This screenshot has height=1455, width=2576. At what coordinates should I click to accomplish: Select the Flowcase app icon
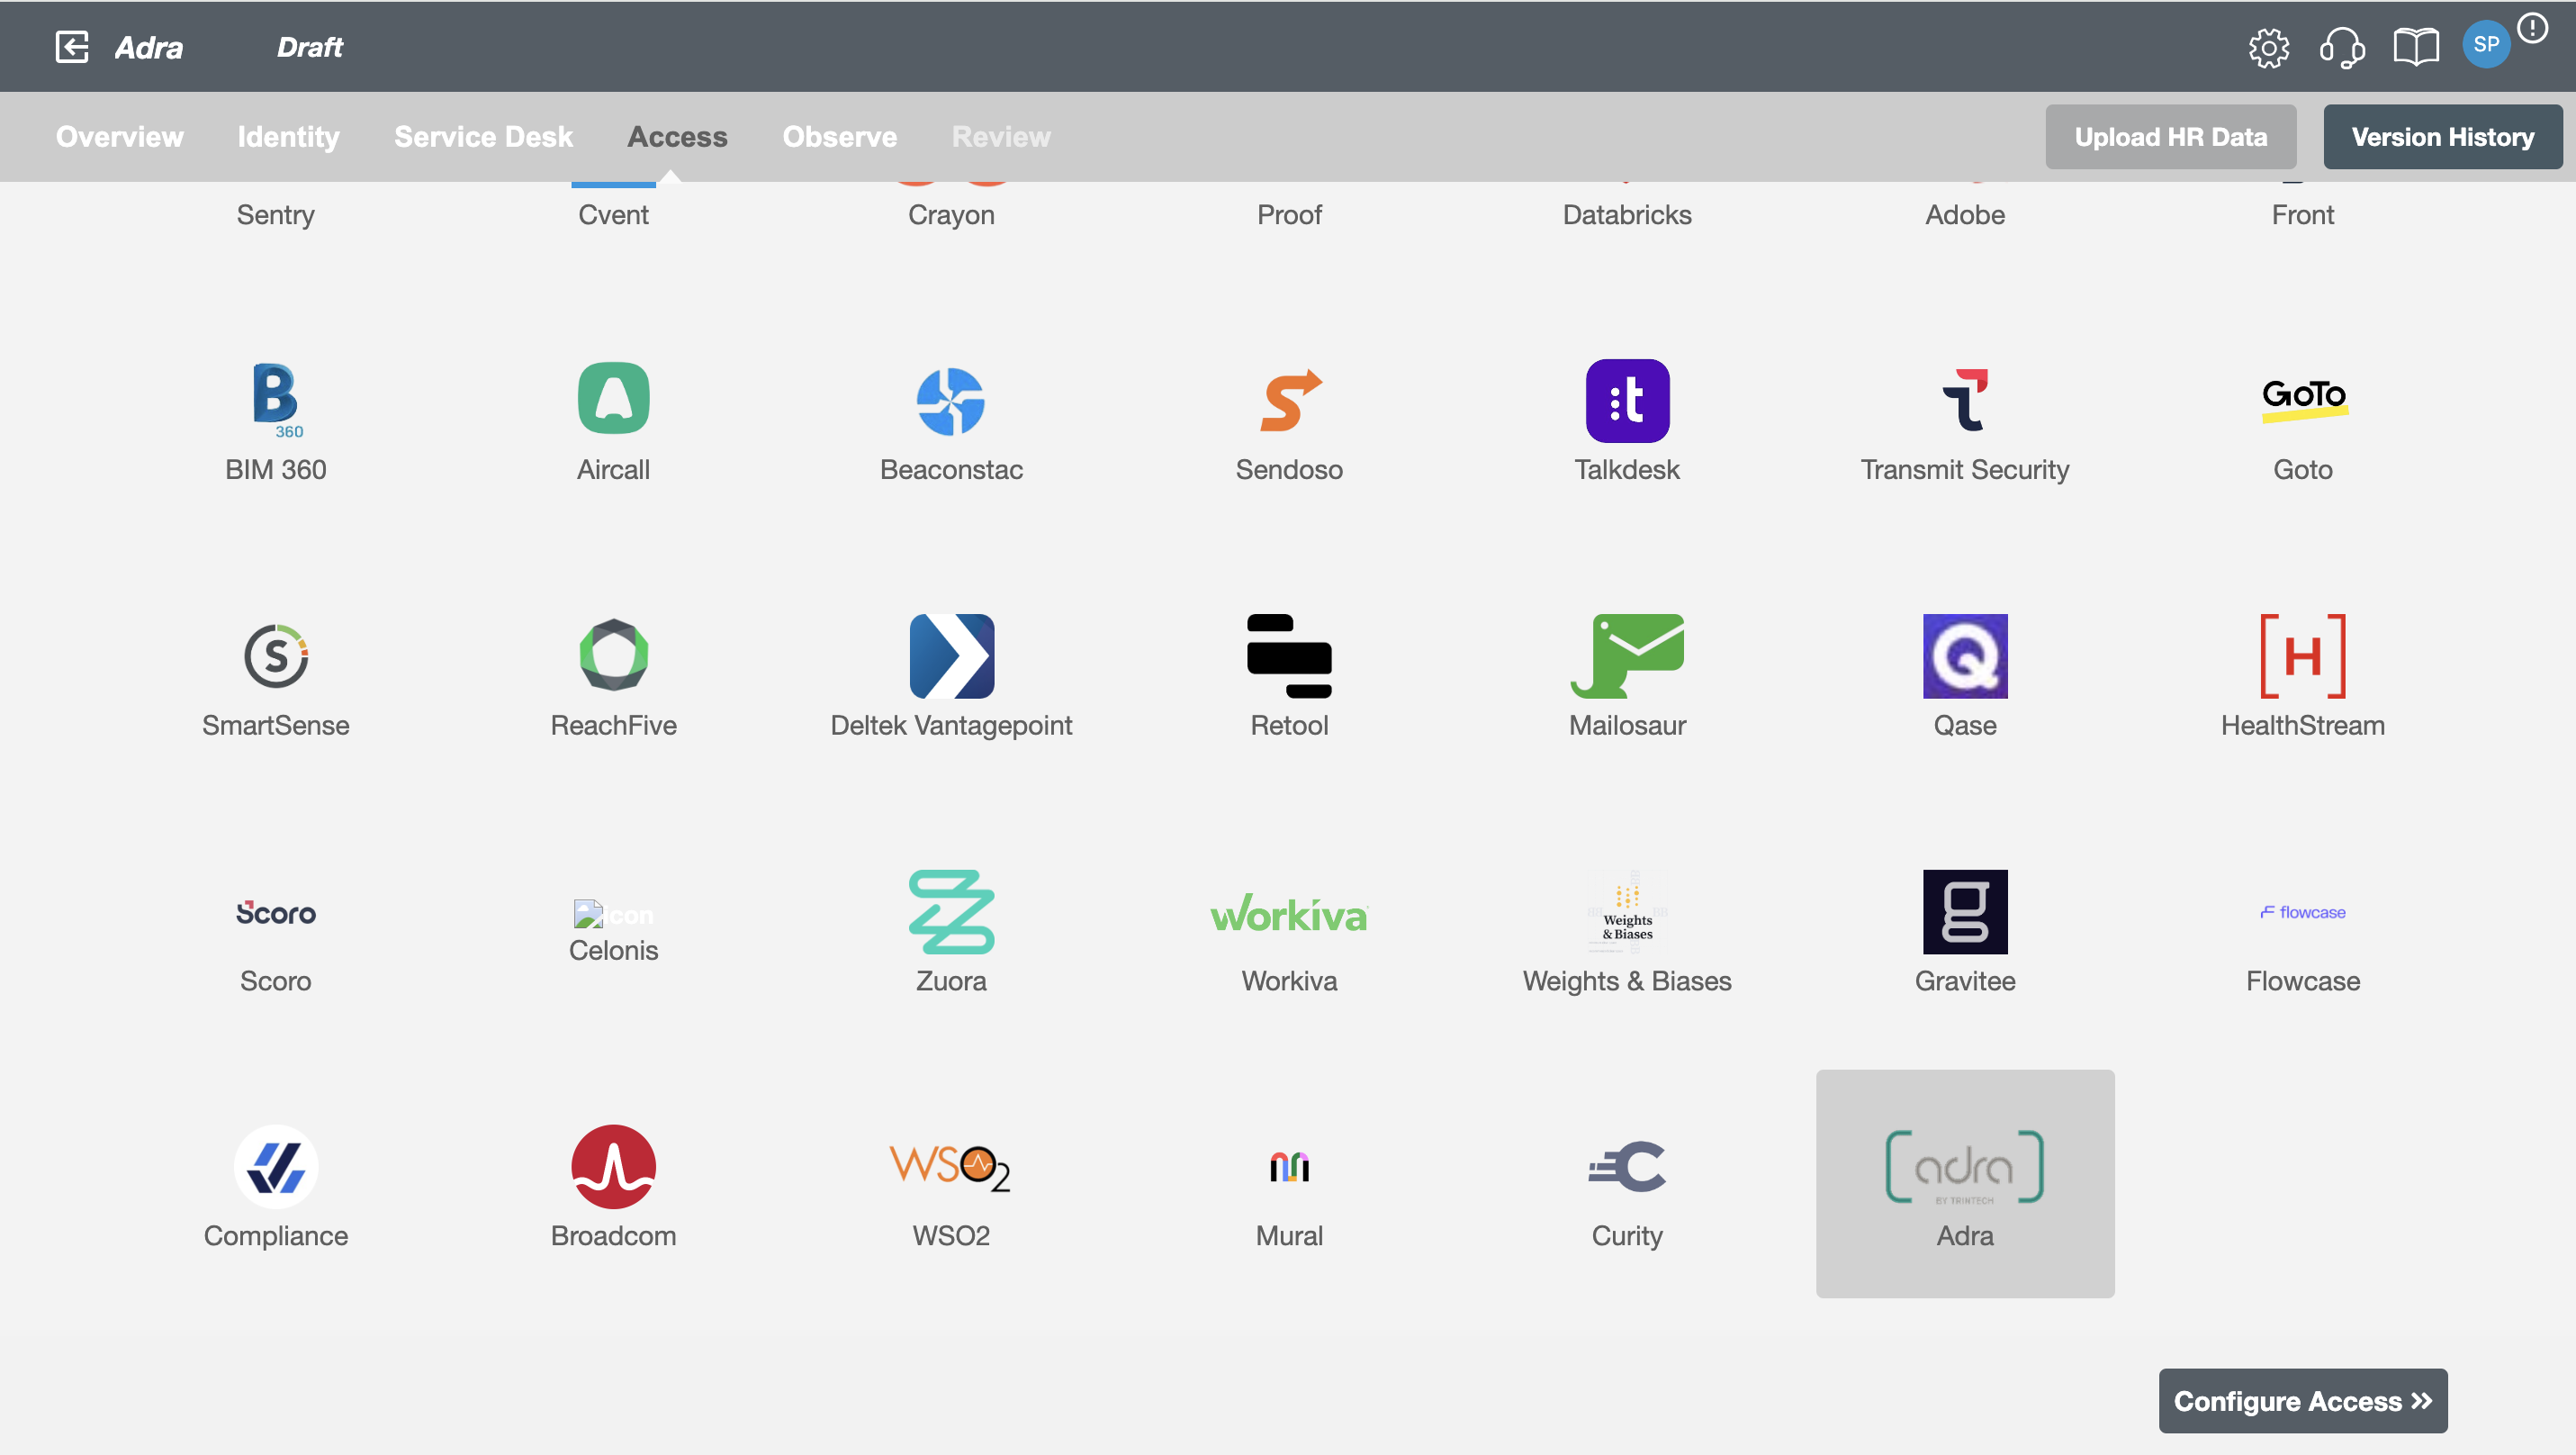(x=2302, y=912)
